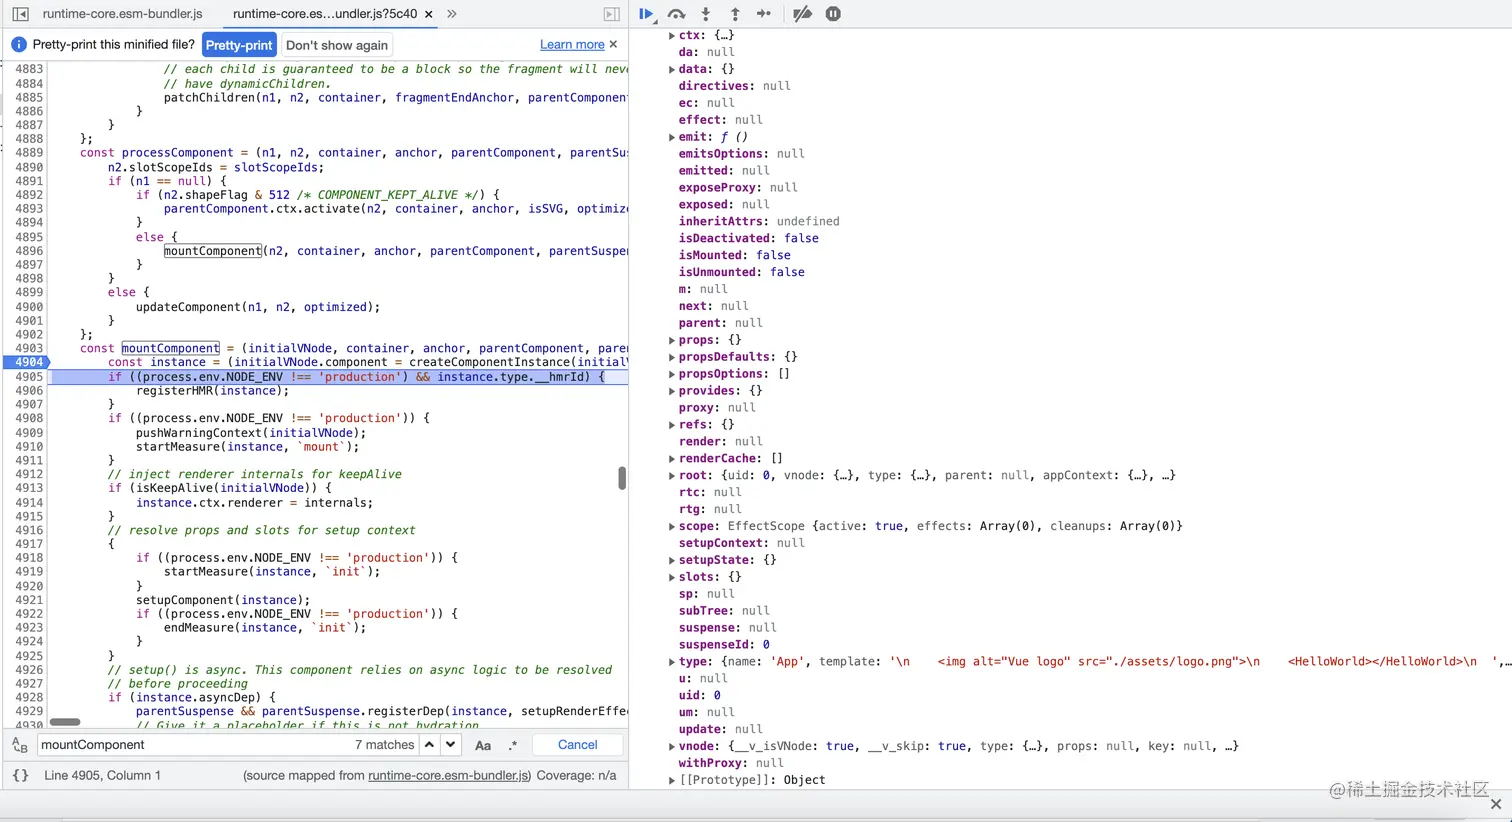
Task: Expand the [[Prototype]] entry
Action: pos(672,780)
